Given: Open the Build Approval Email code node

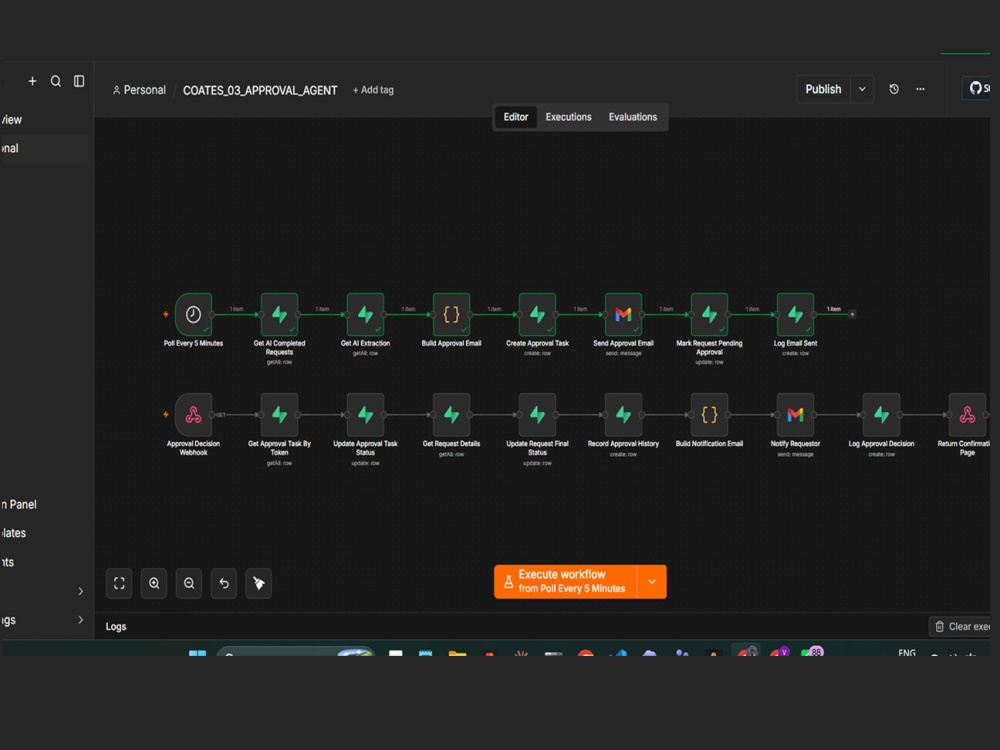Looking at the screenshot, I should 452,314.
